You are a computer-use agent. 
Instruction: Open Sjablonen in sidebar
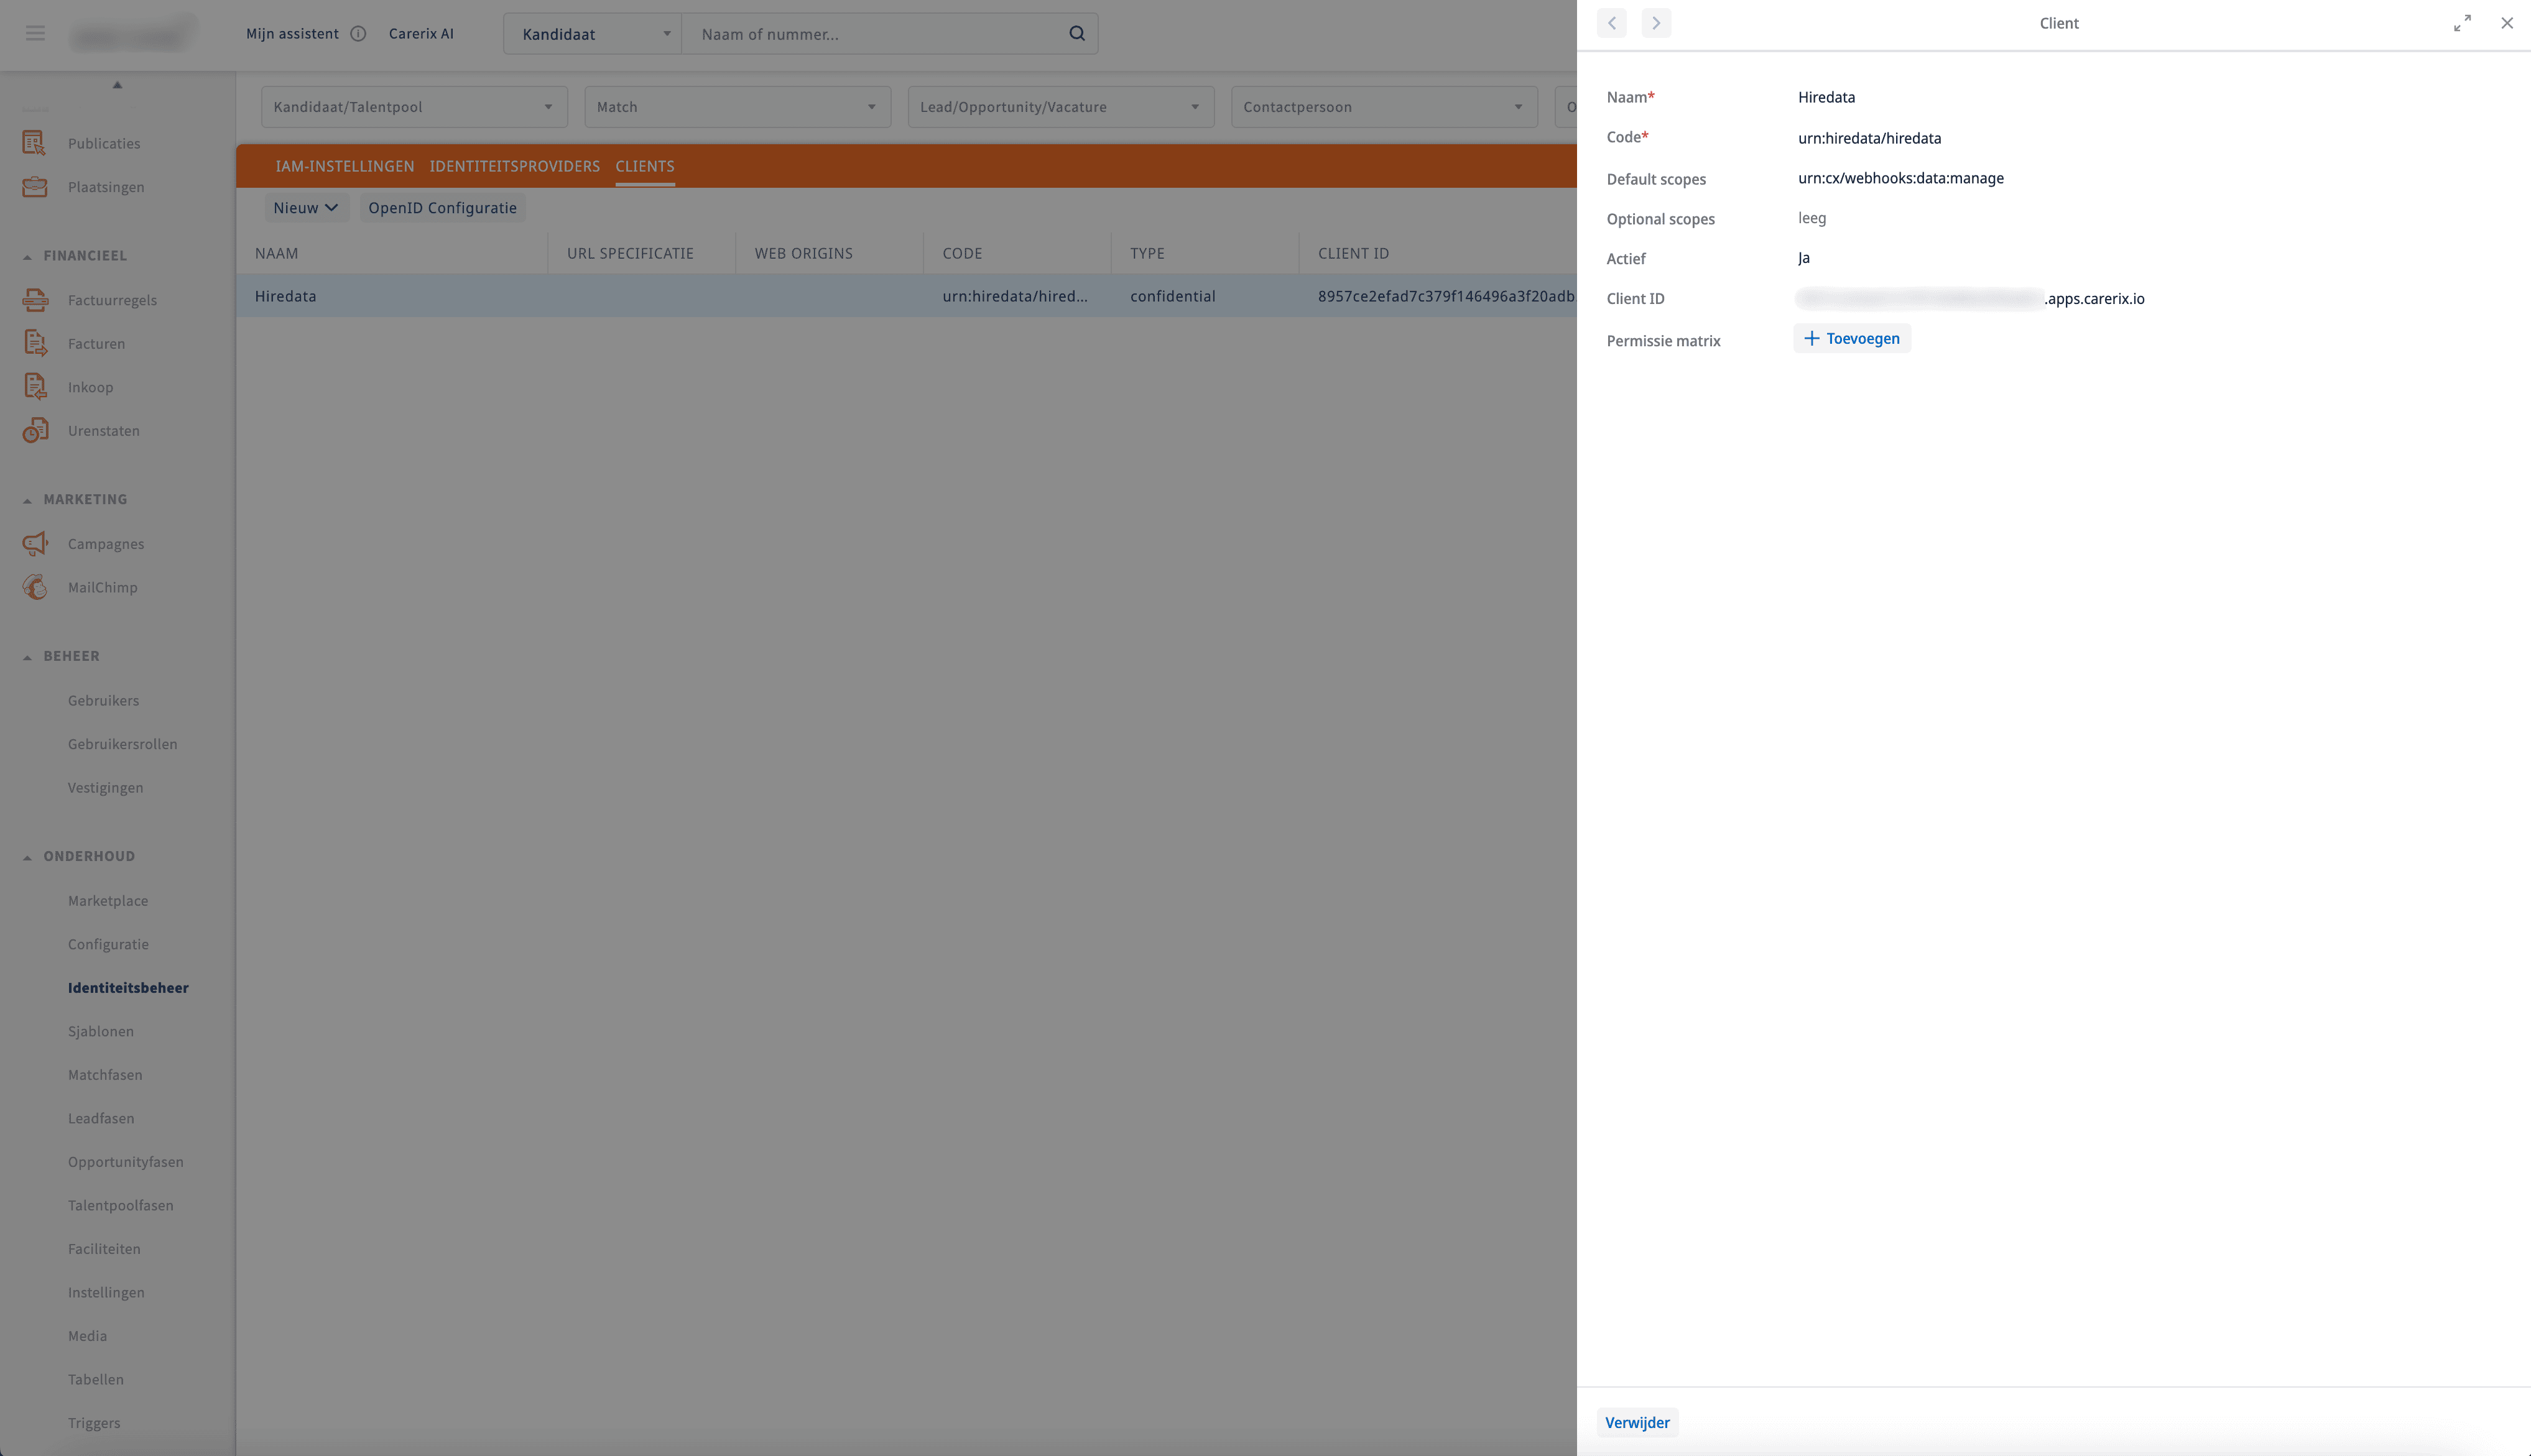101,1031
